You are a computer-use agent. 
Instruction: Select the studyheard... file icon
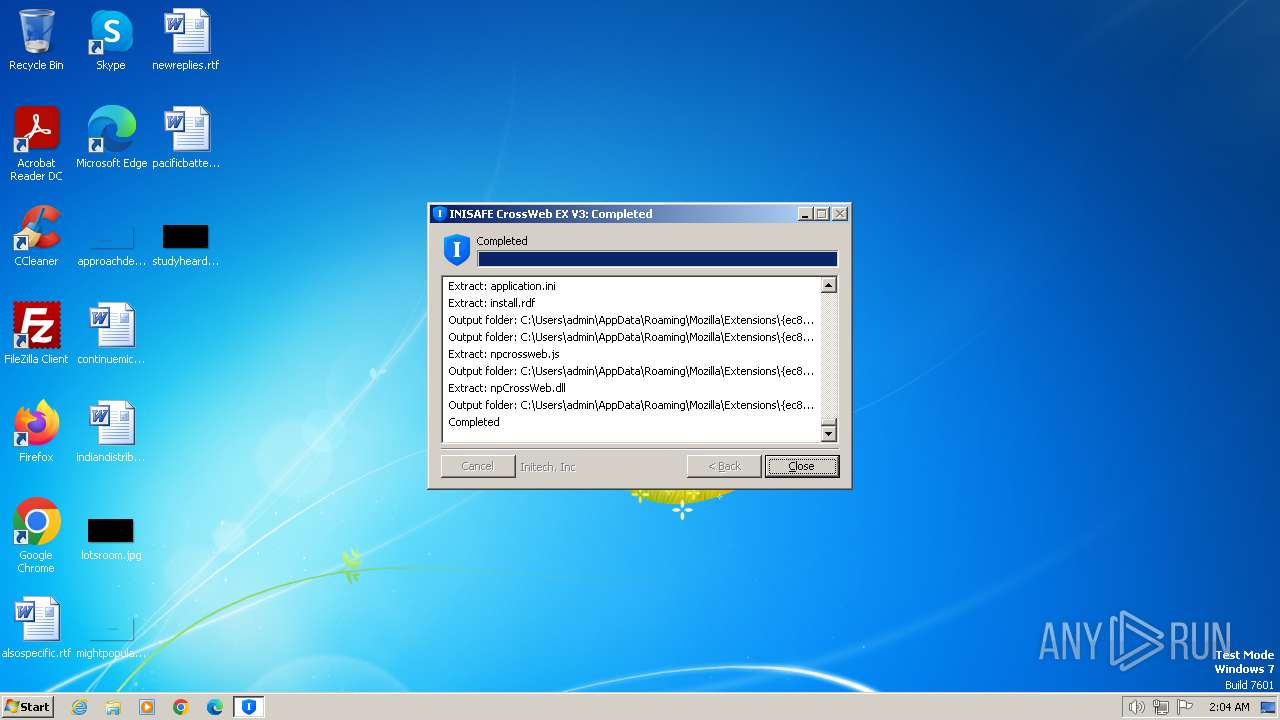(186, 245)
